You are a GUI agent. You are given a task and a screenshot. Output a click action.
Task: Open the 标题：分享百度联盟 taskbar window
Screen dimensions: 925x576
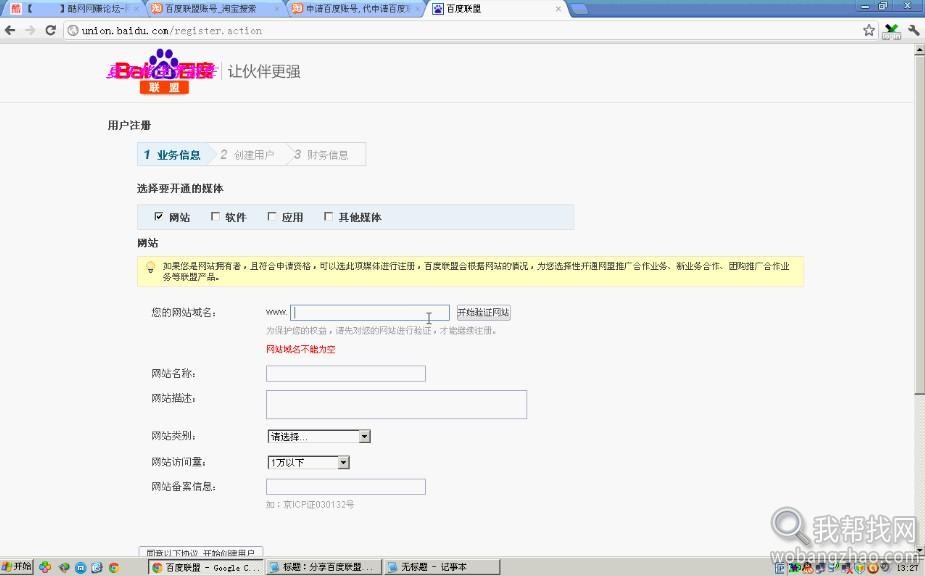(x=323, y=567)
